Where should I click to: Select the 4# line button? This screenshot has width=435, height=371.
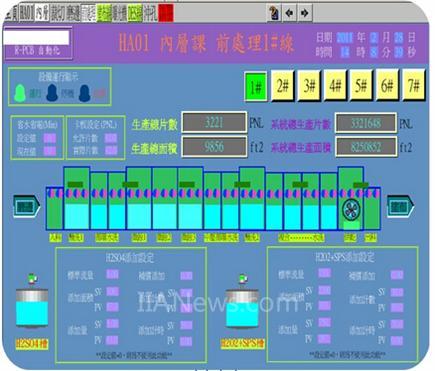(335, 85)
